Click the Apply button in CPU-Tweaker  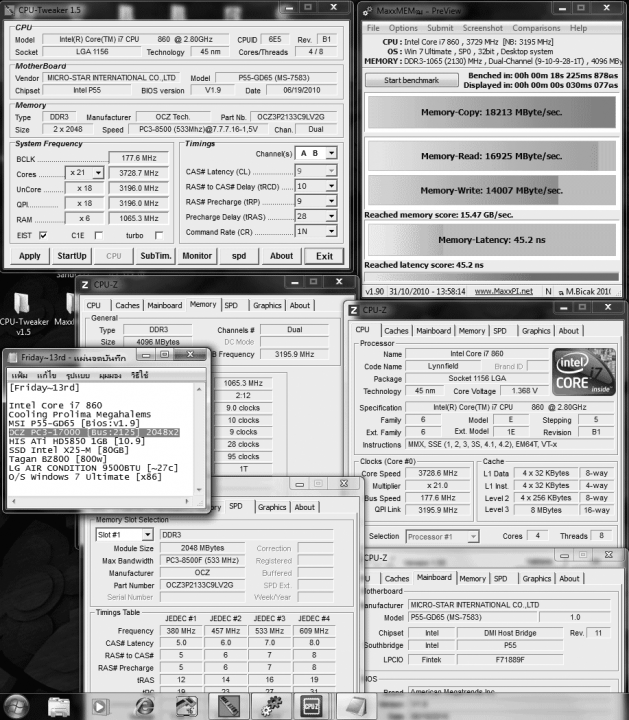[29, 256]
